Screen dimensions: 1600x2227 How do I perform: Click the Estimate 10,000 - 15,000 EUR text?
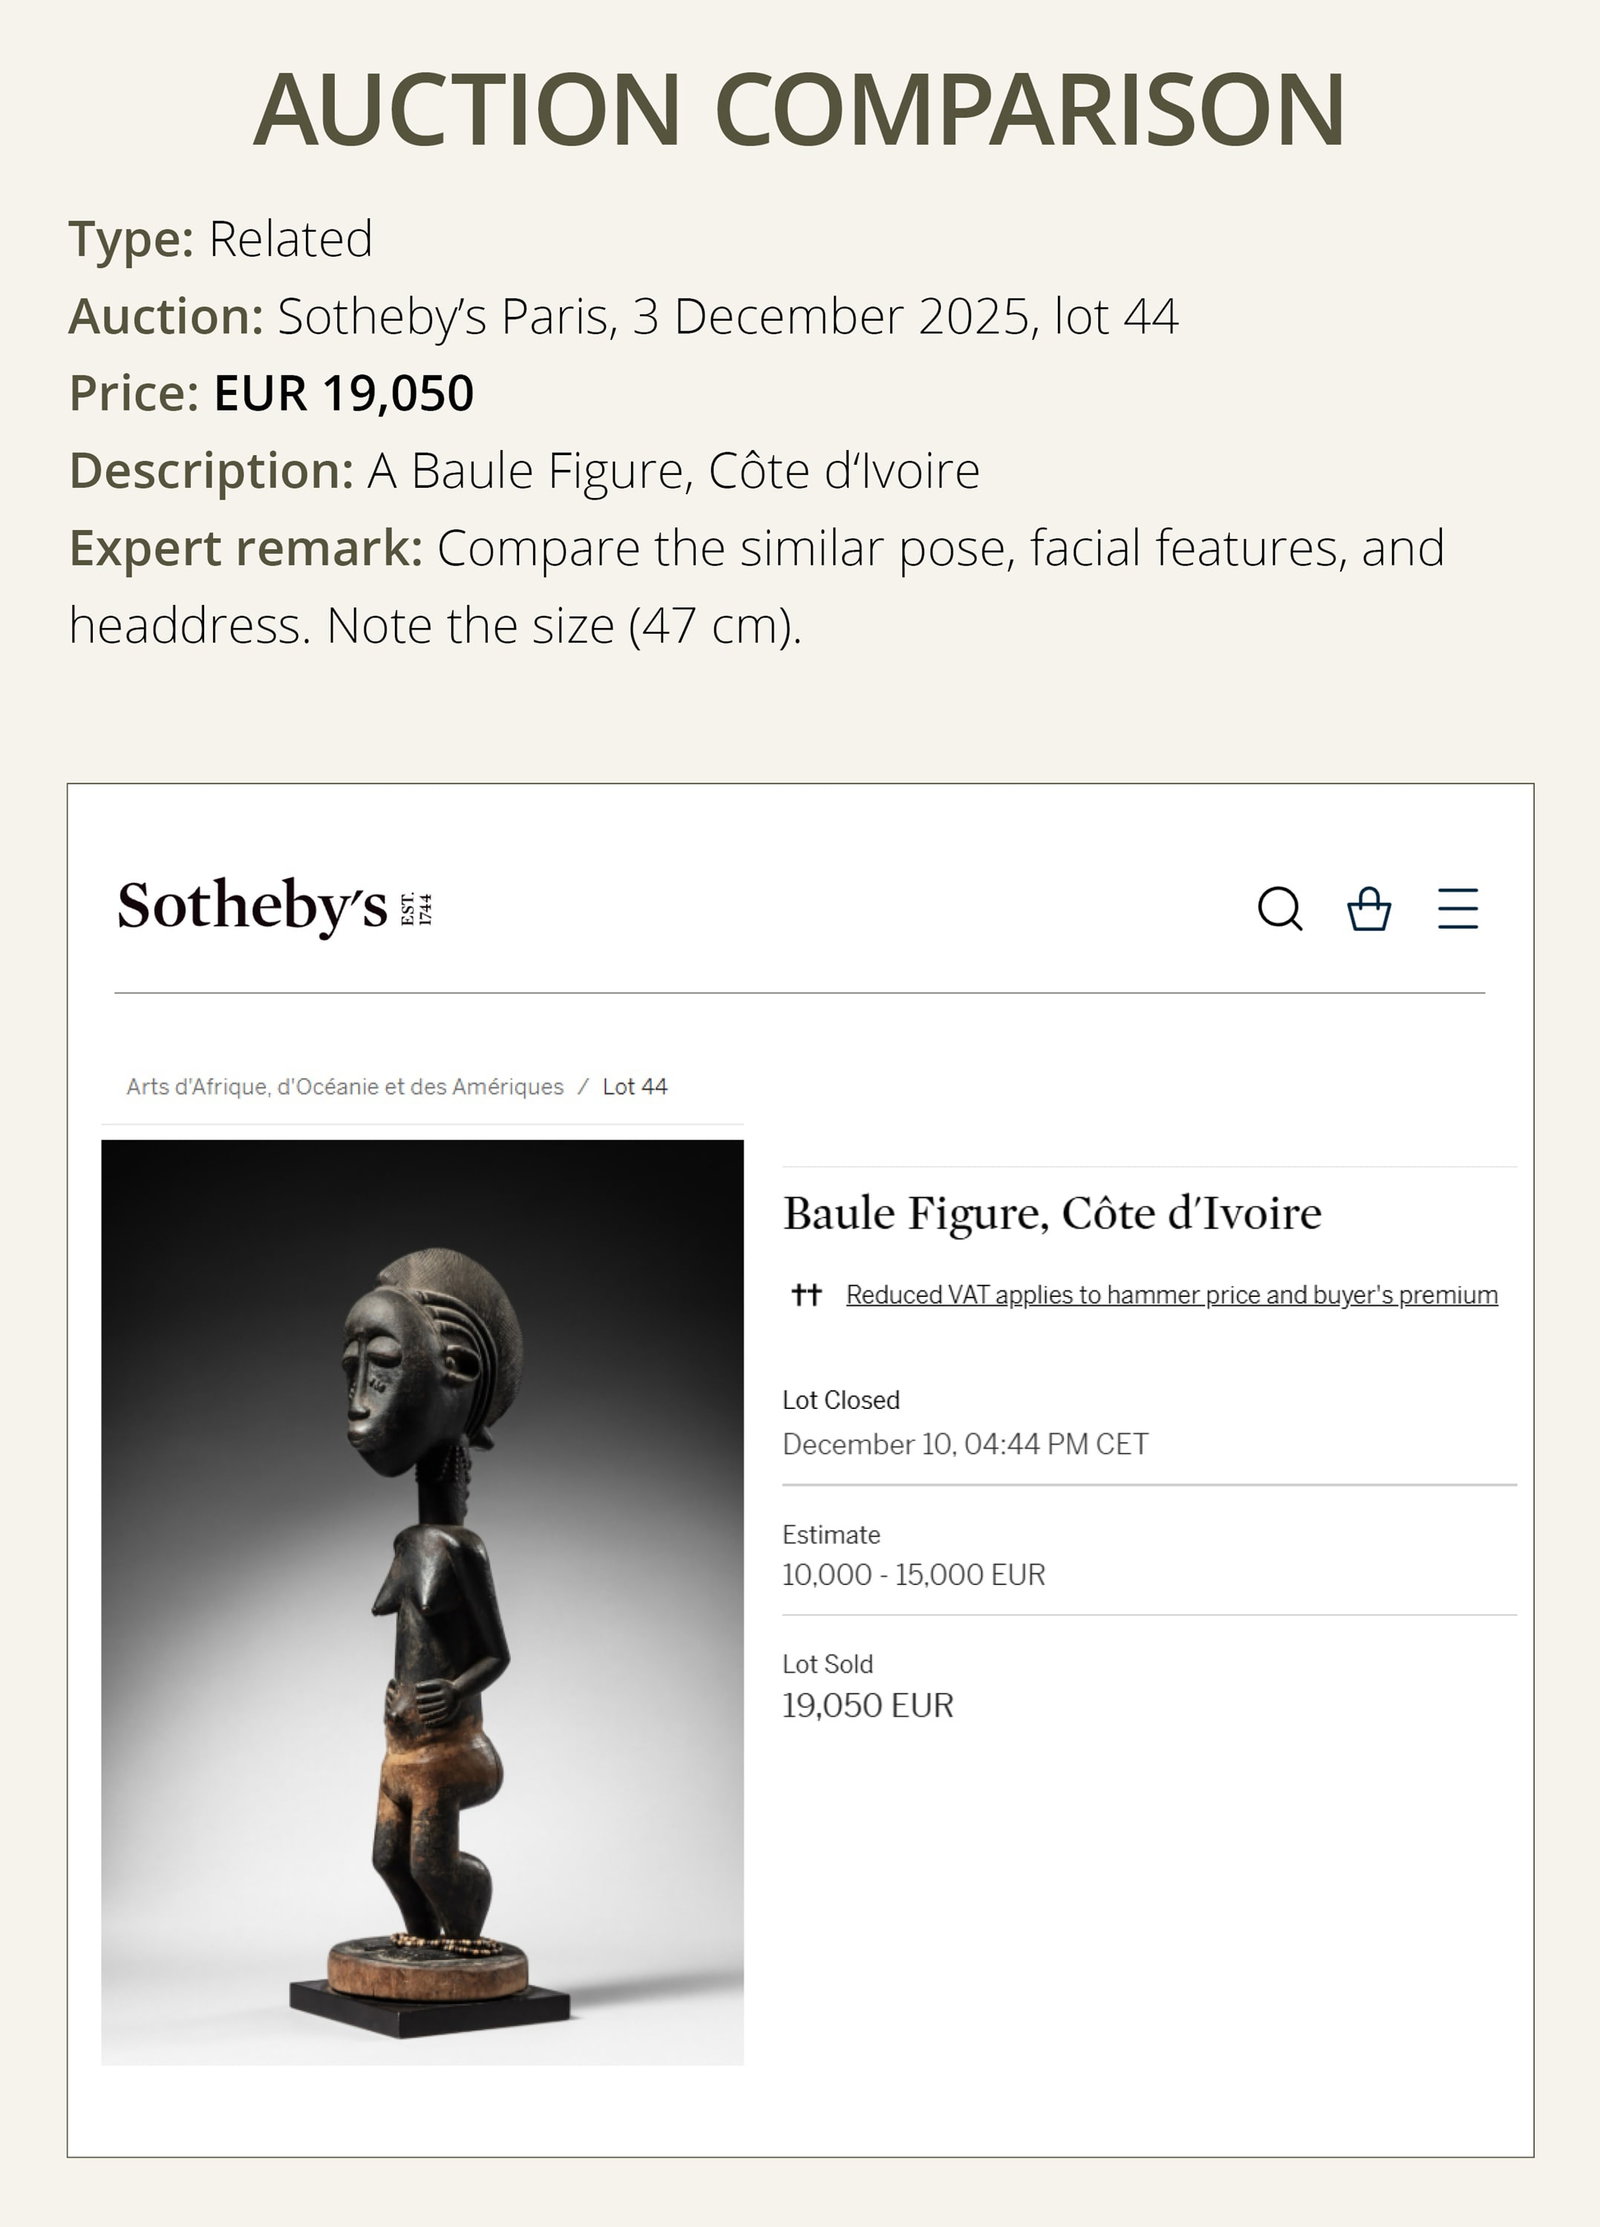[x=912, y=1575]
